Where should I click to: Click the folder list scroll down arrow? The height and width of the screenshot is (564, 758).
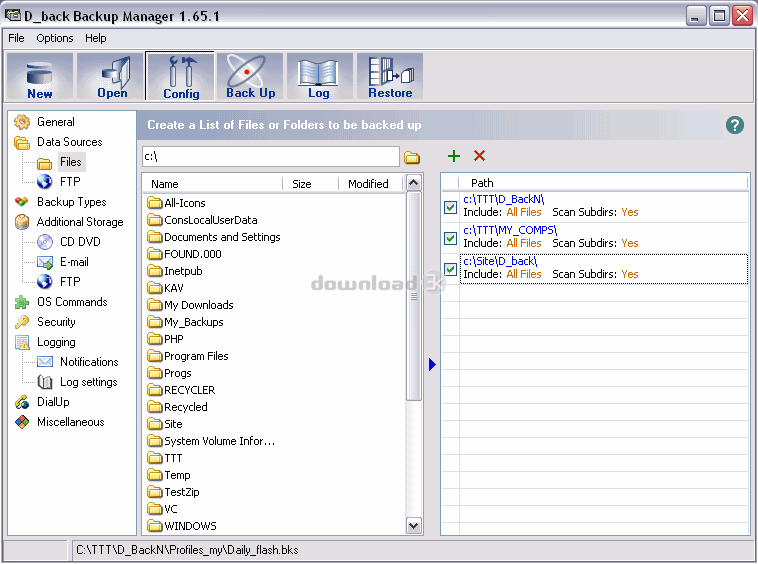pyautogui.click(x=414, y=526)
